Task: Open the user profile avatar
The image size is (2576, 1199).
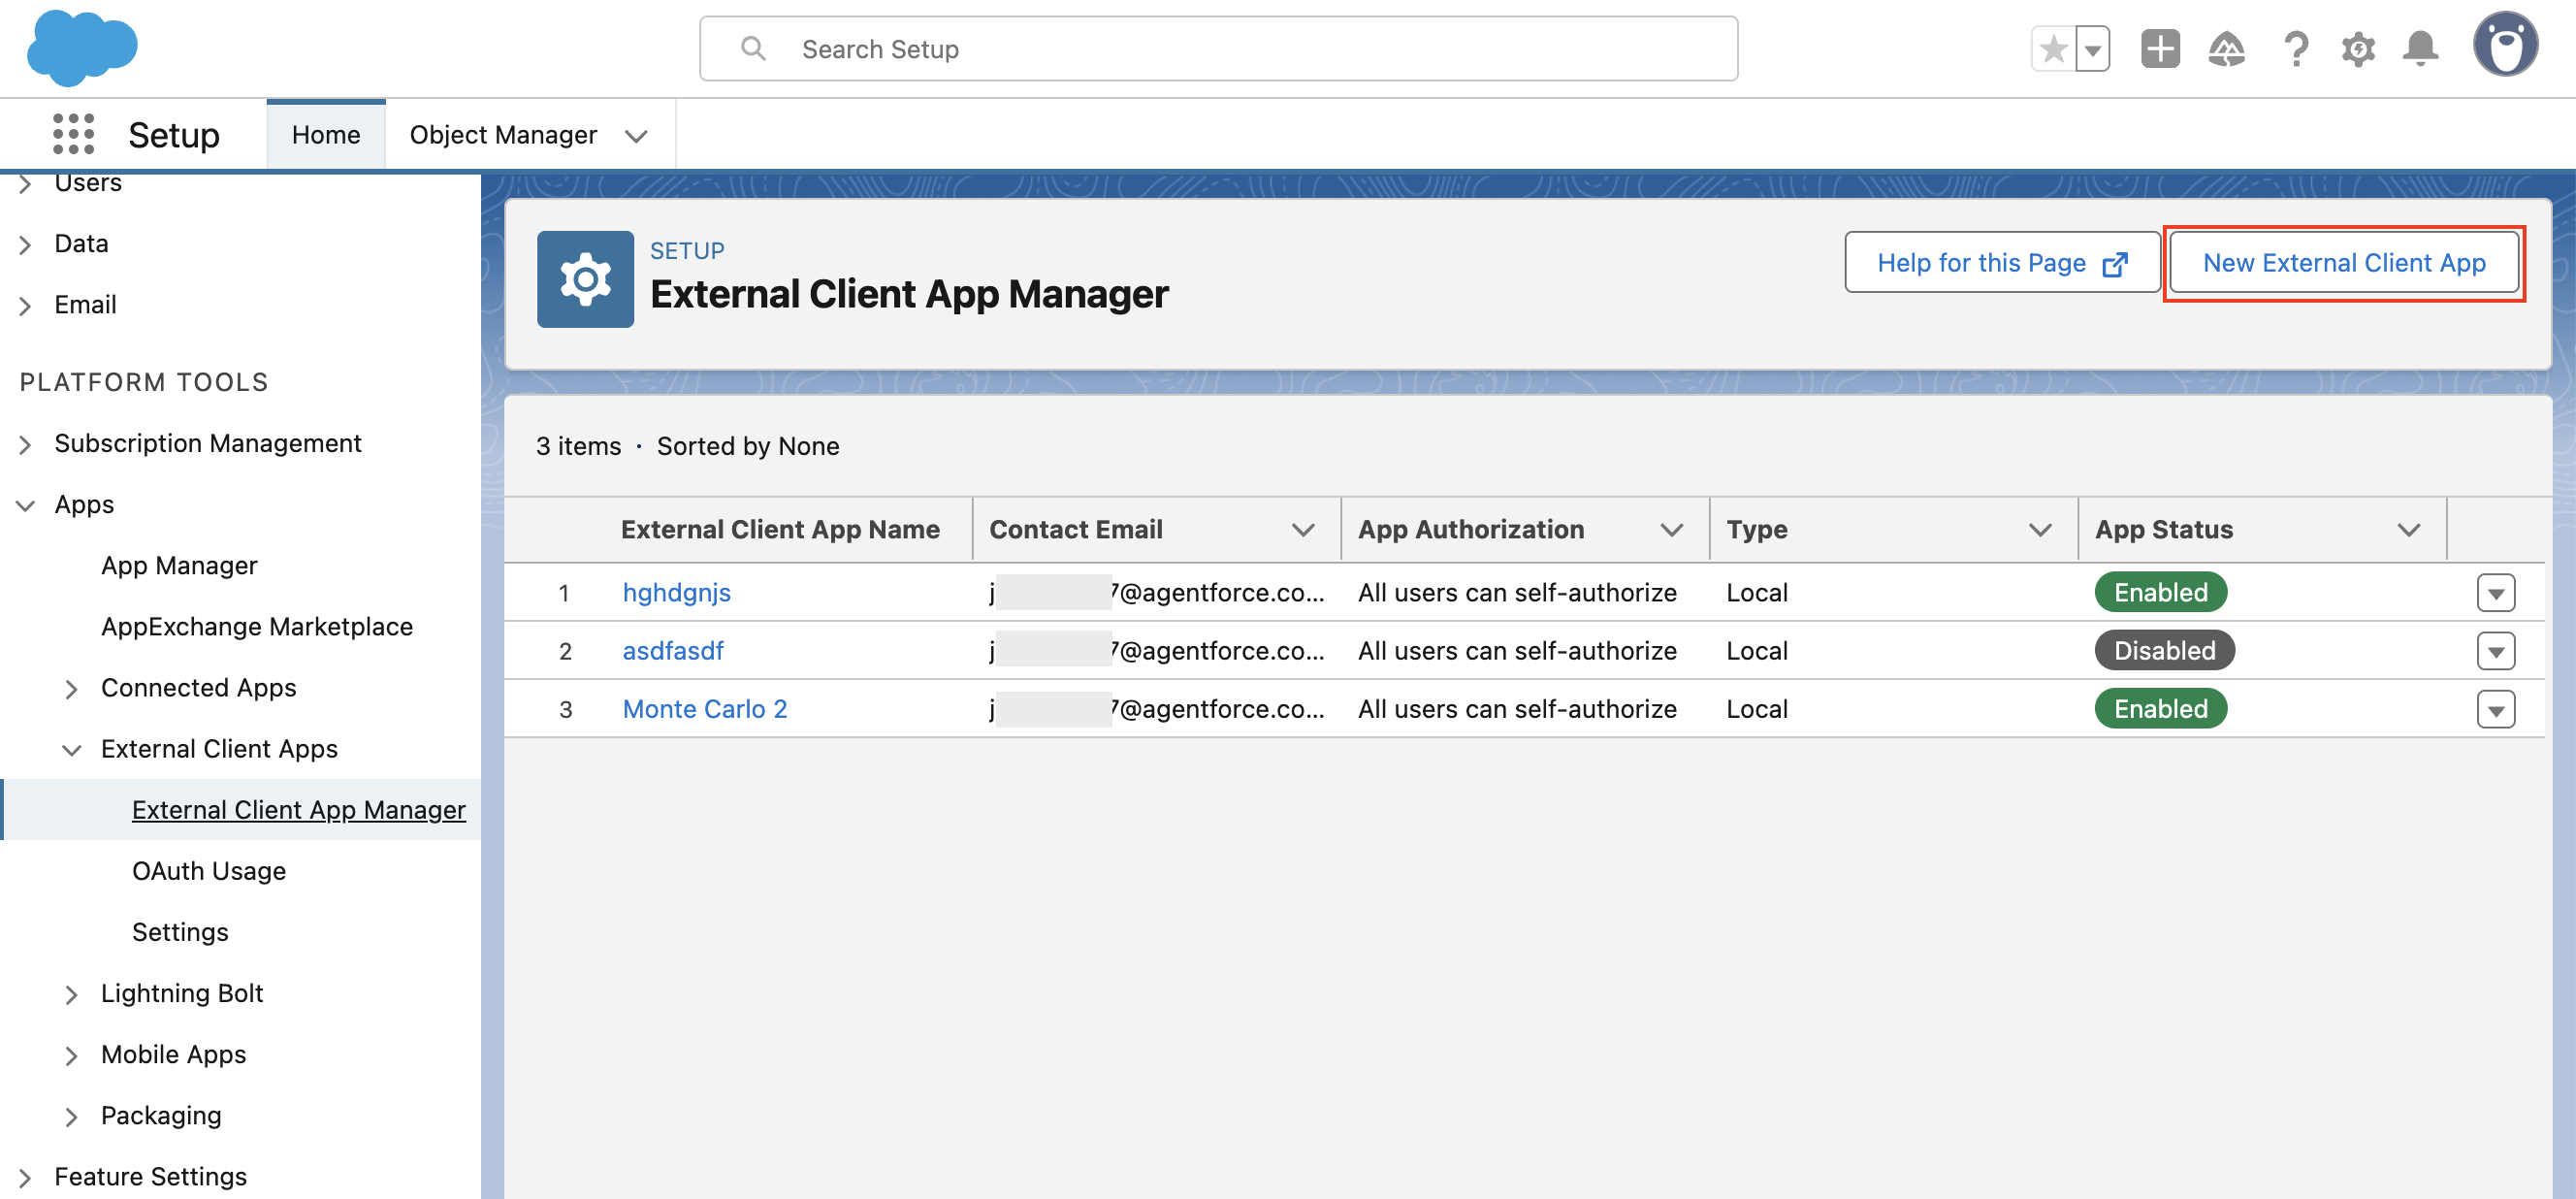Action: (x=2505, y=44)
